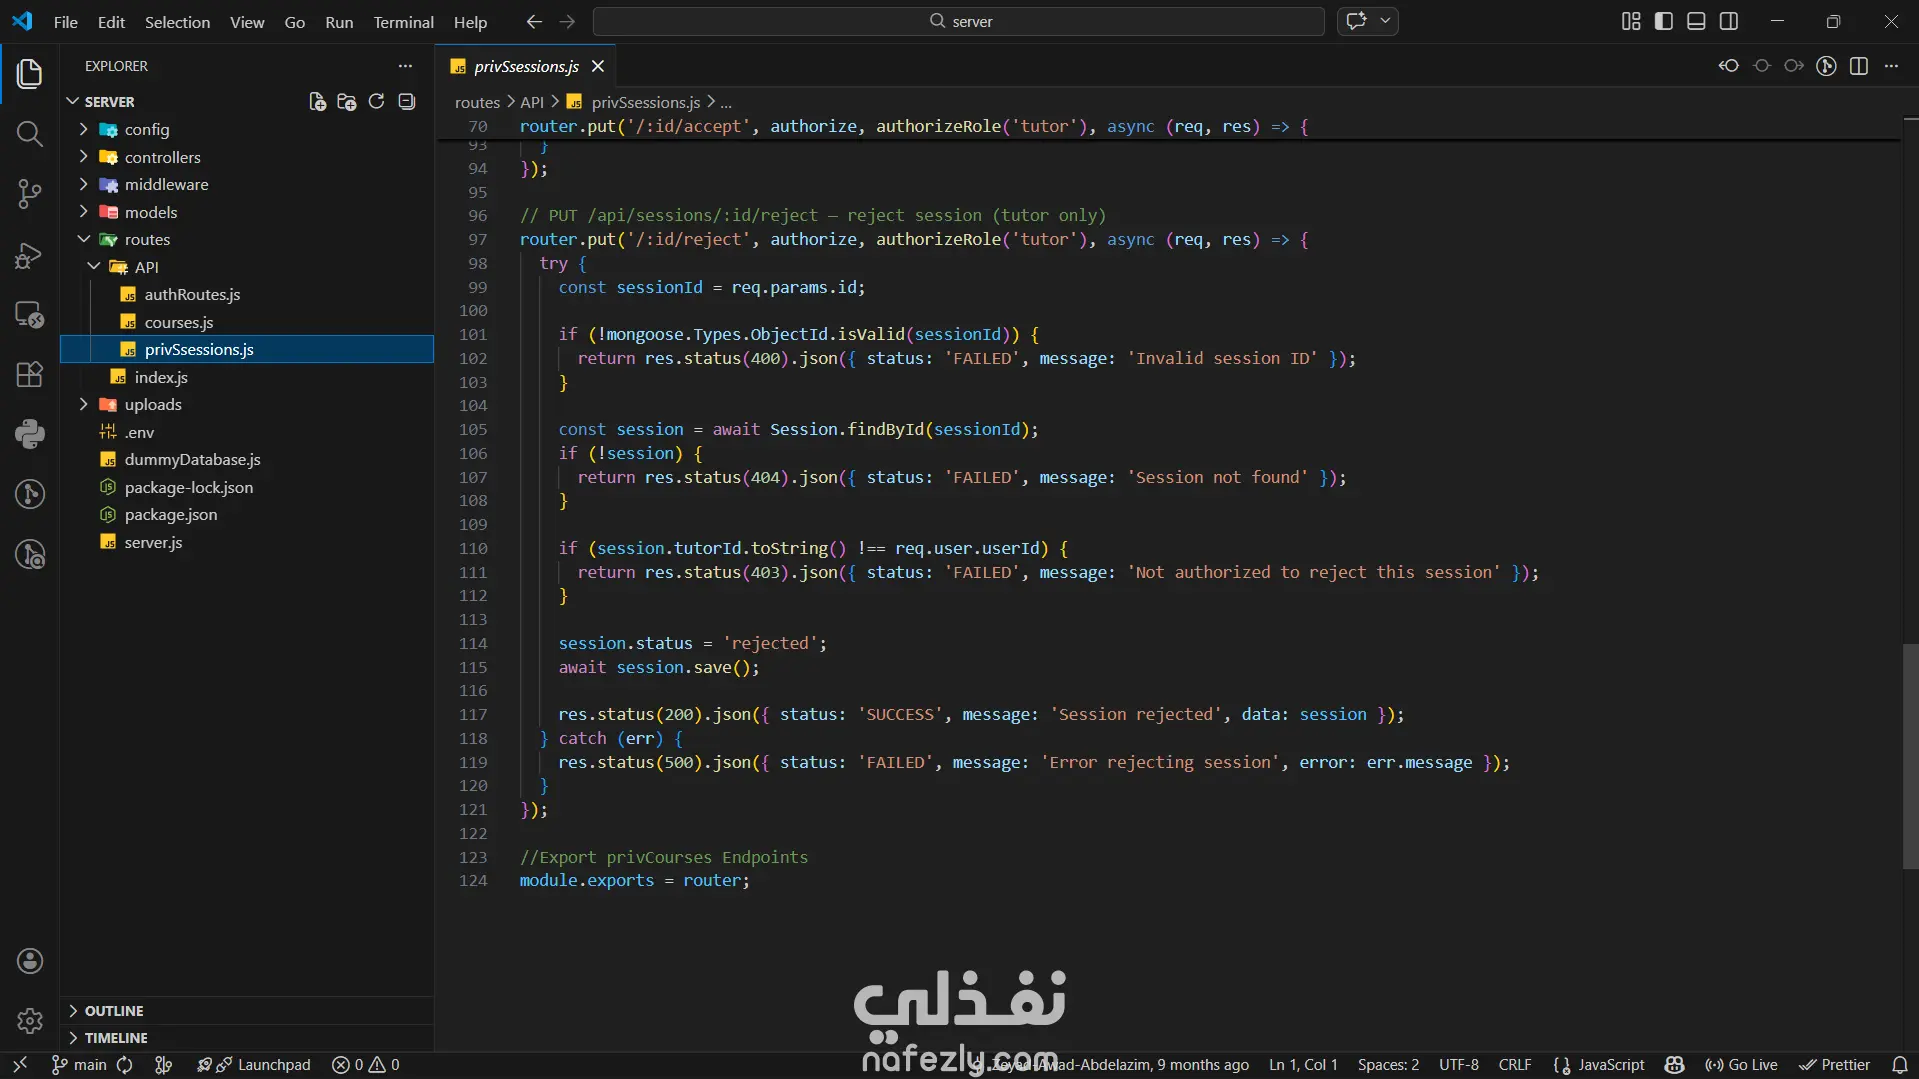The height and width of the screenshot is (1079, 1919).
Task: Select the privSsessions.js editor tab
Action: point(526,66)
